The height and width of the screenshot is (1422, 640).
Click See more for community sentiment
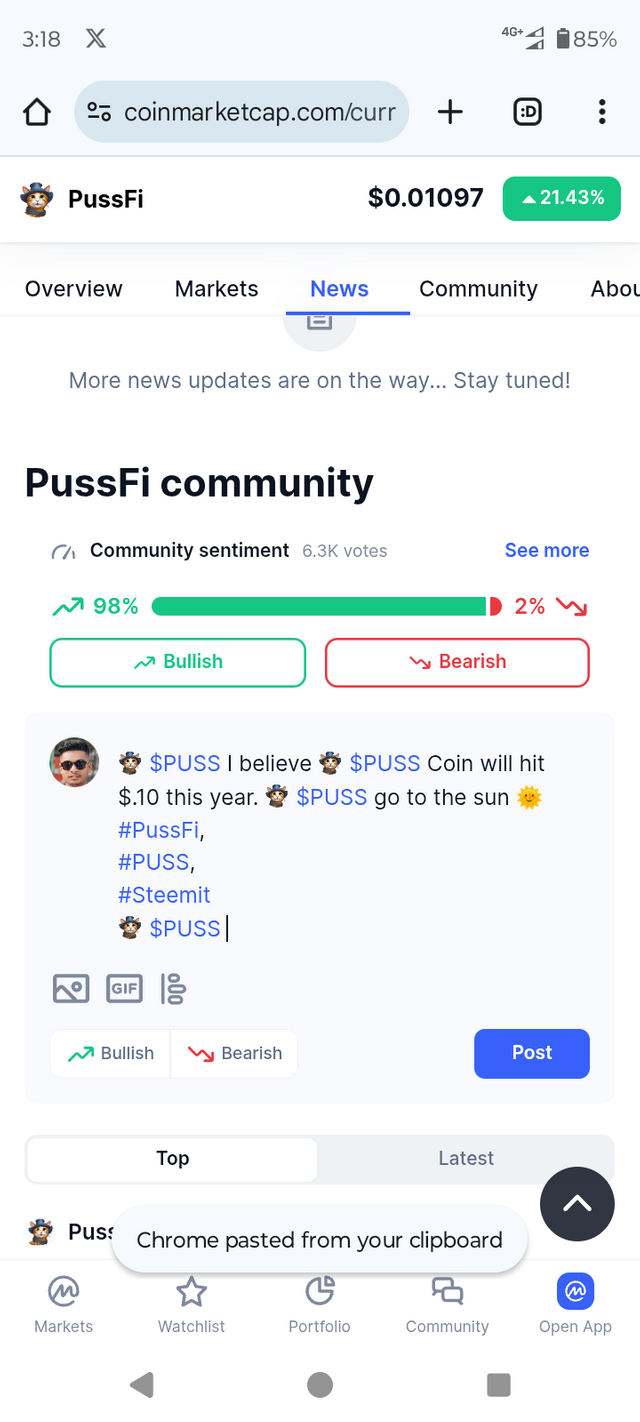point(547,550)
